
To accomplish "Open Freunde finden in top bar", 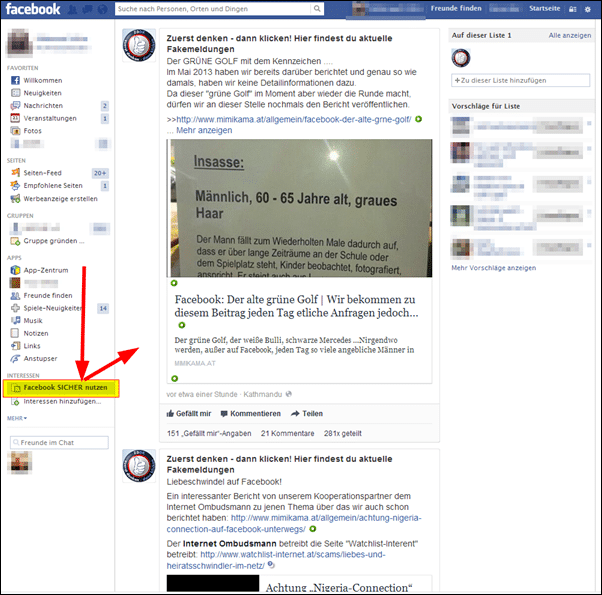I will pos(456,8).
